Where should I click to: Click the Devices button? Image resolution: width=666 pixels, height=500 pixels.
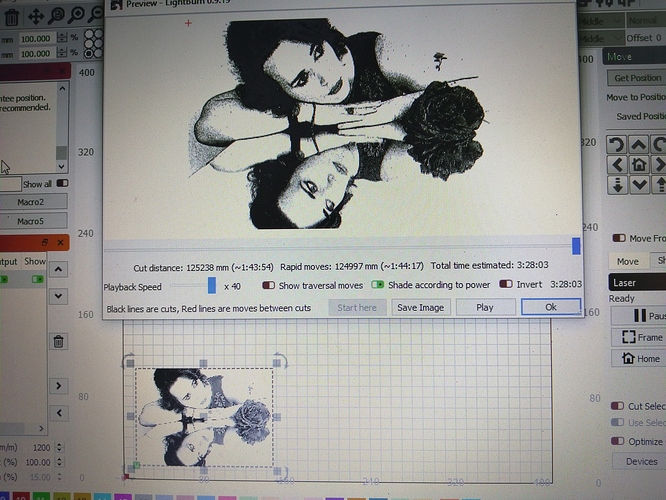point(641,461)
